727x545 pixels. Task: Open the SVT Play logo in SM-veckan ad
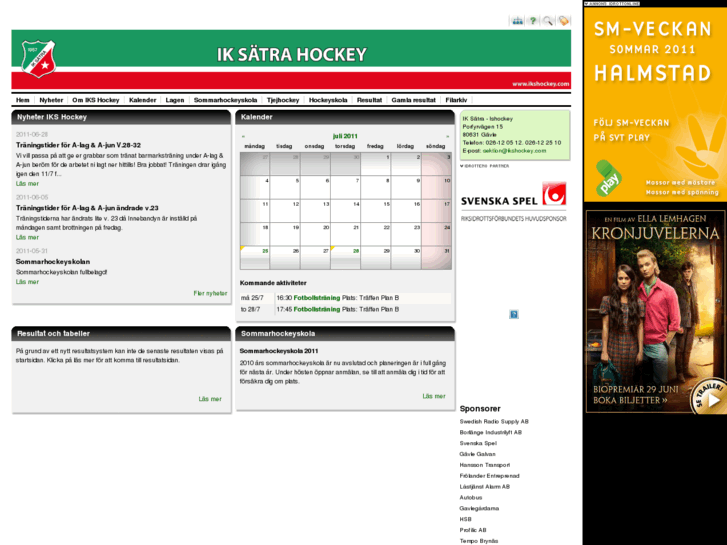[x=608, y=179]
